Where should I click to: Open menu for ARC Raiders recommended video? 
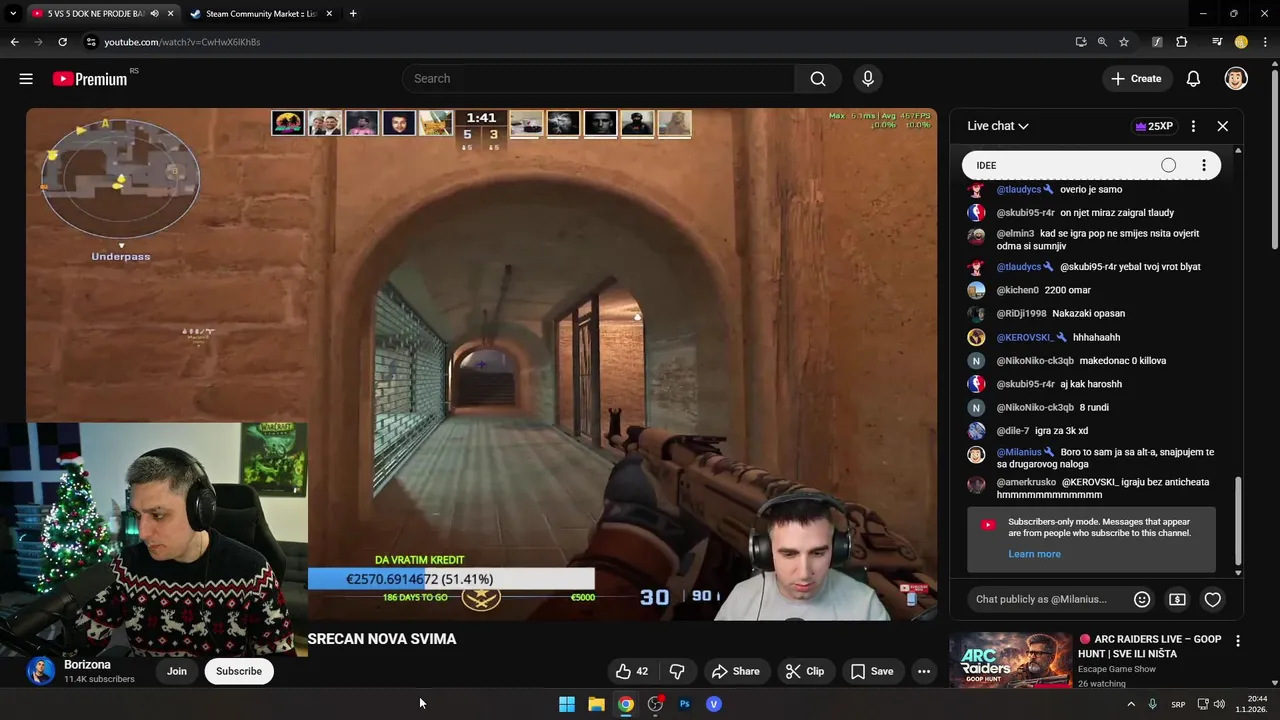(x=1238, y=641)
